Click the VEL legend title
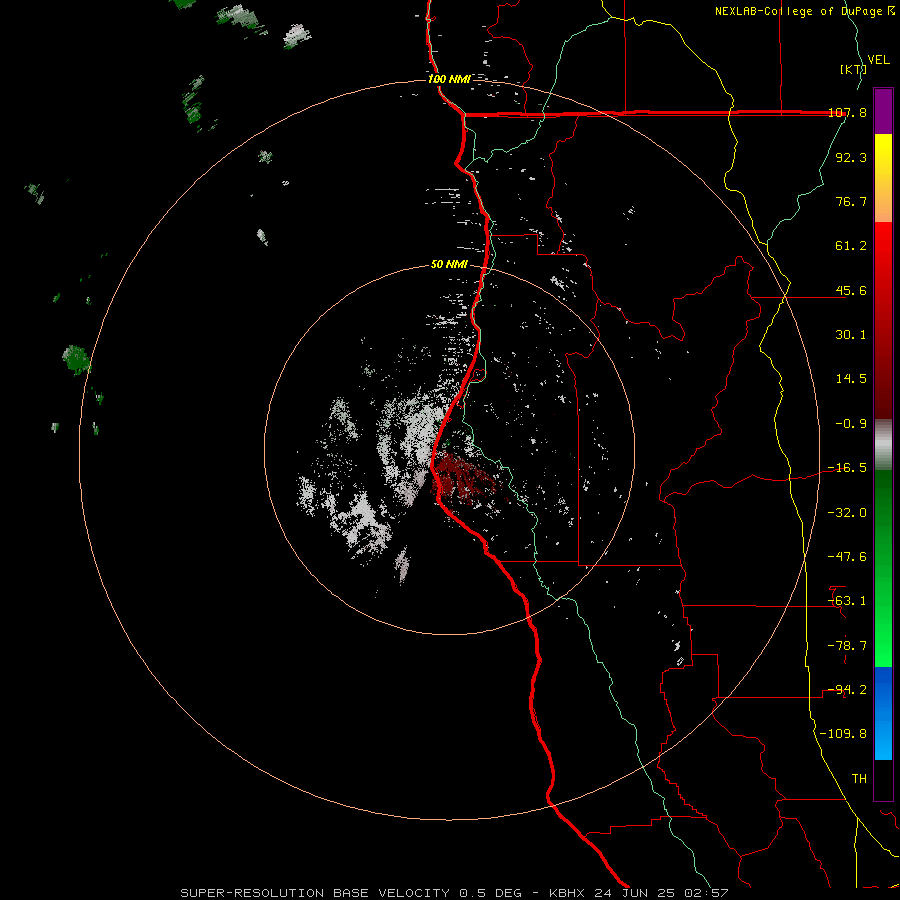The image size is (900, 900). (878, 60)
